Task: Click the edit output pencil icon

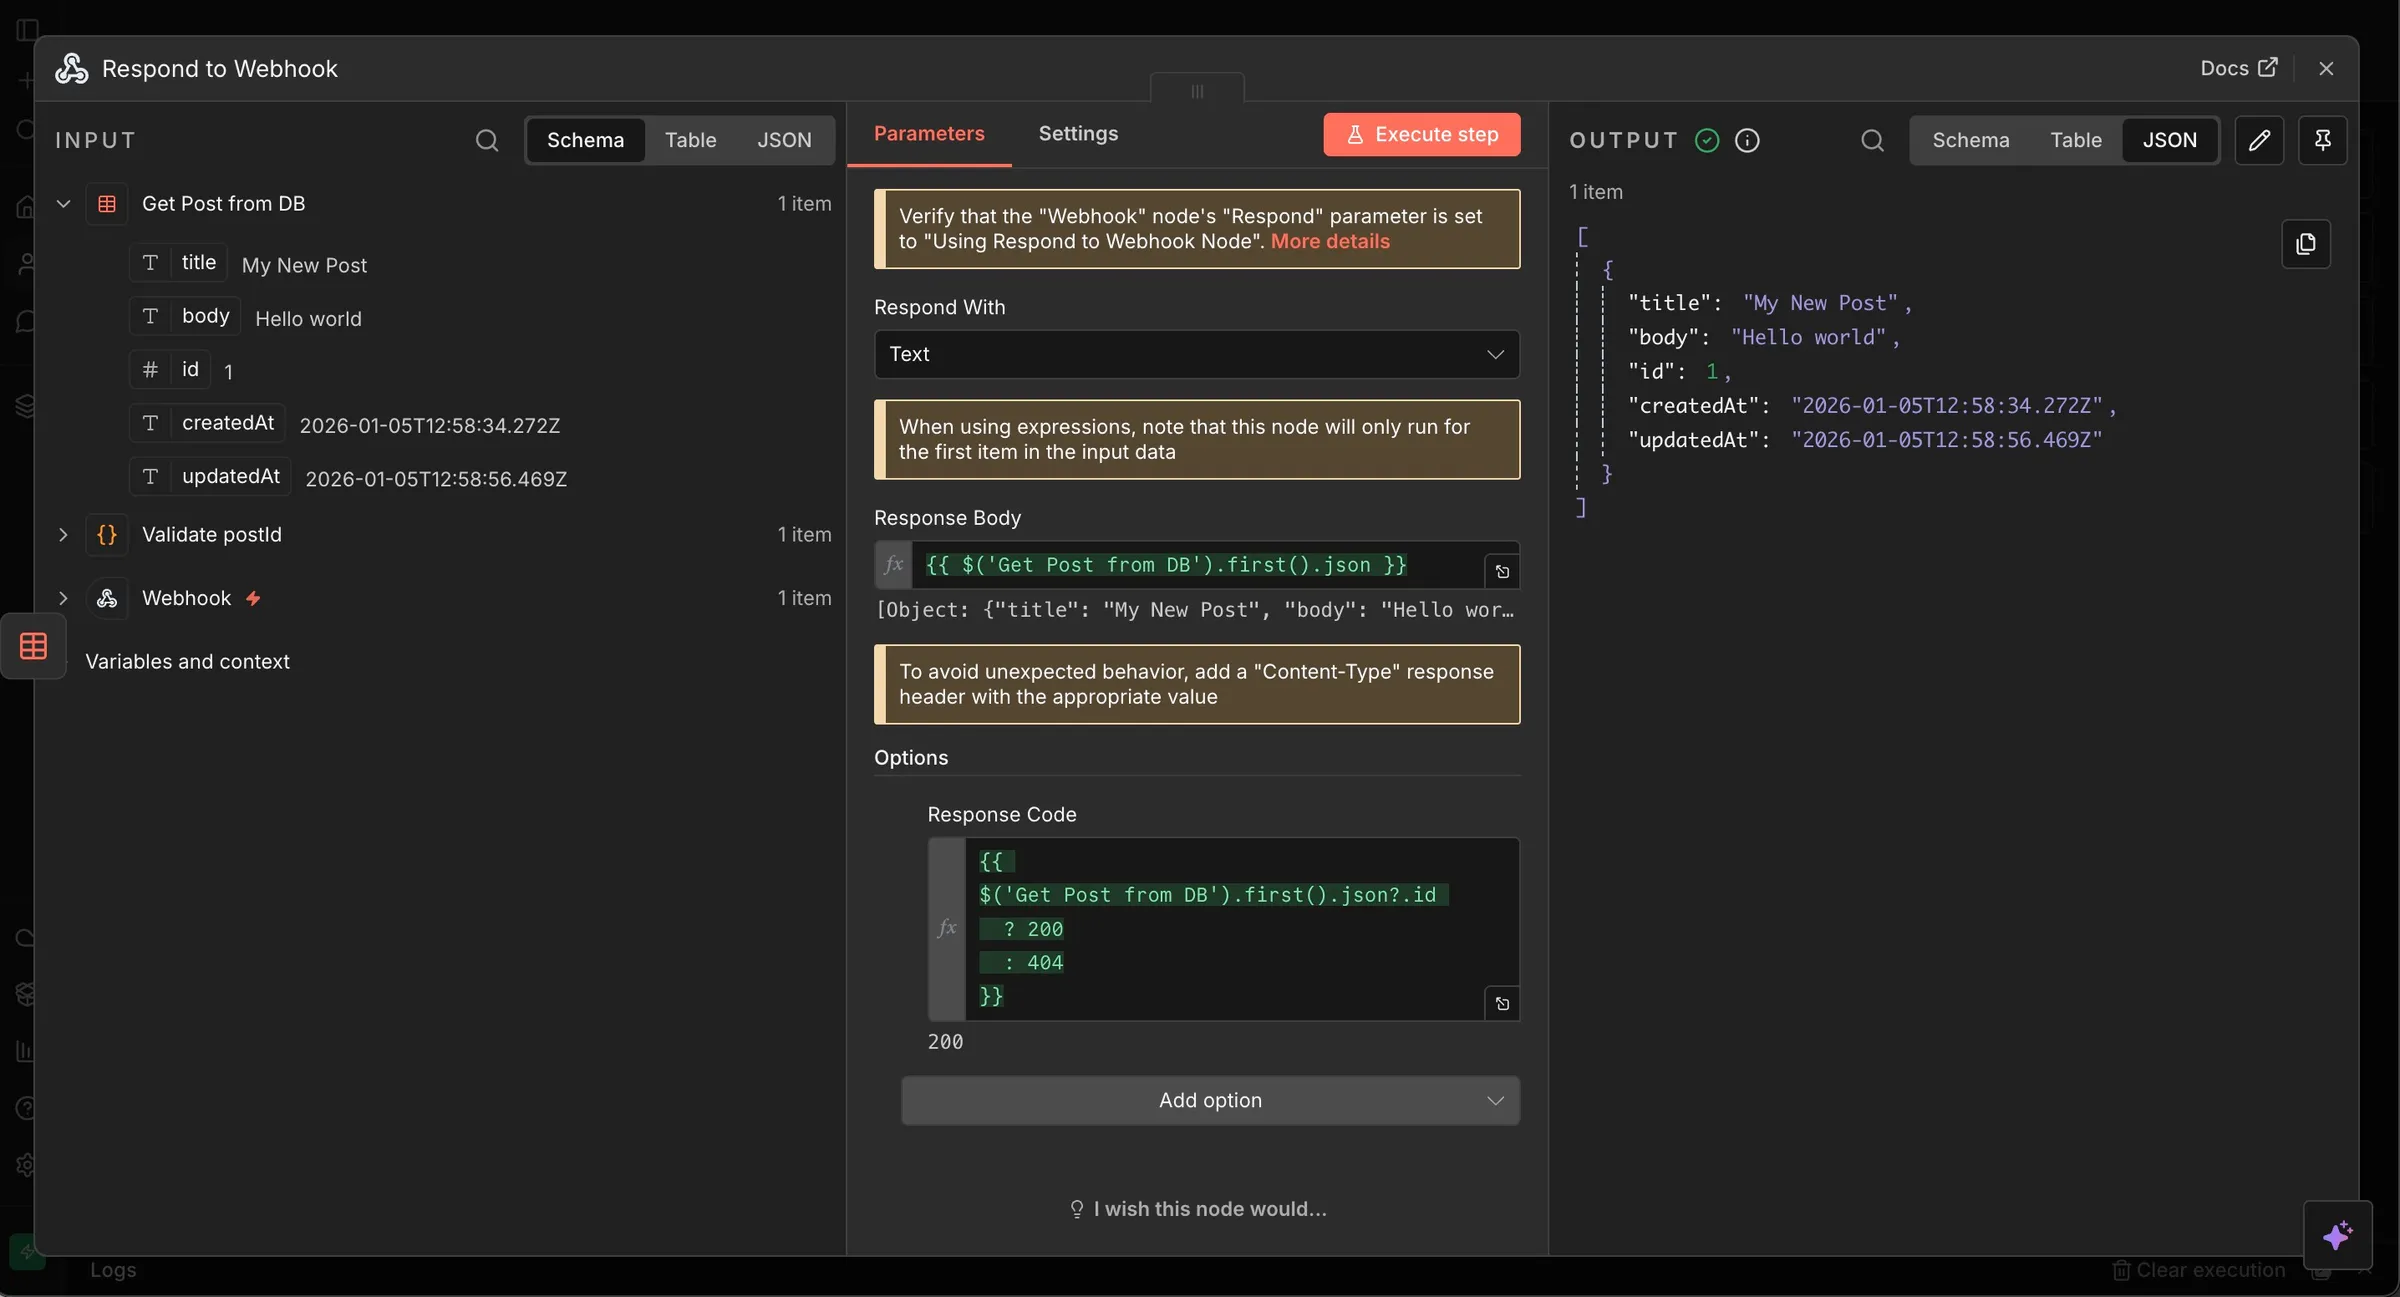Action: tap(2259, 140)
